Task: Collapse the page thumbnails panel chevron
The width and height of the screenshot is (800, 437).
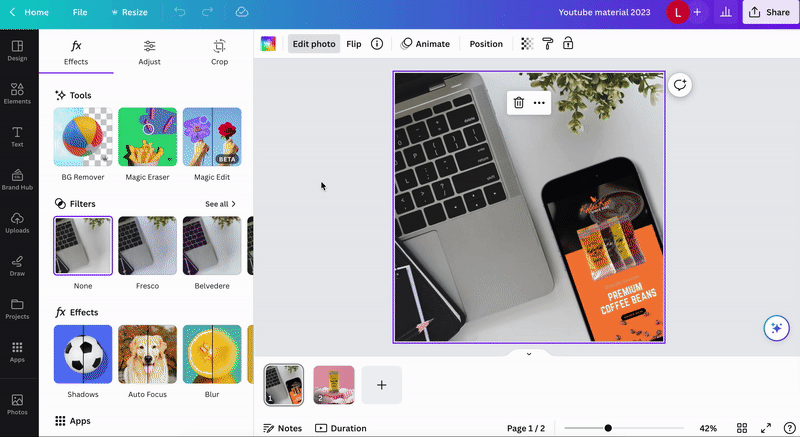Action: [528, 354]
